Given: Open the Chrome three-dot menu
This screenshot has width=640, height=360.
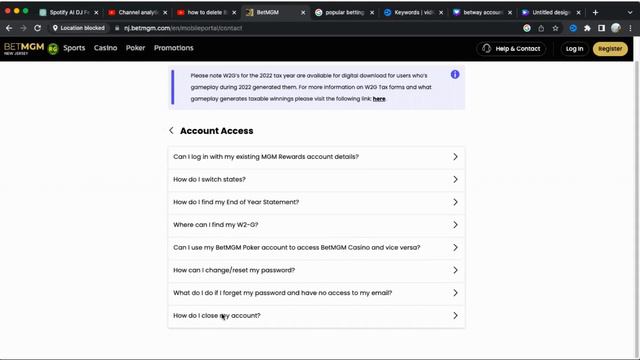Looking at the screenshot, I should pos(630,28).
